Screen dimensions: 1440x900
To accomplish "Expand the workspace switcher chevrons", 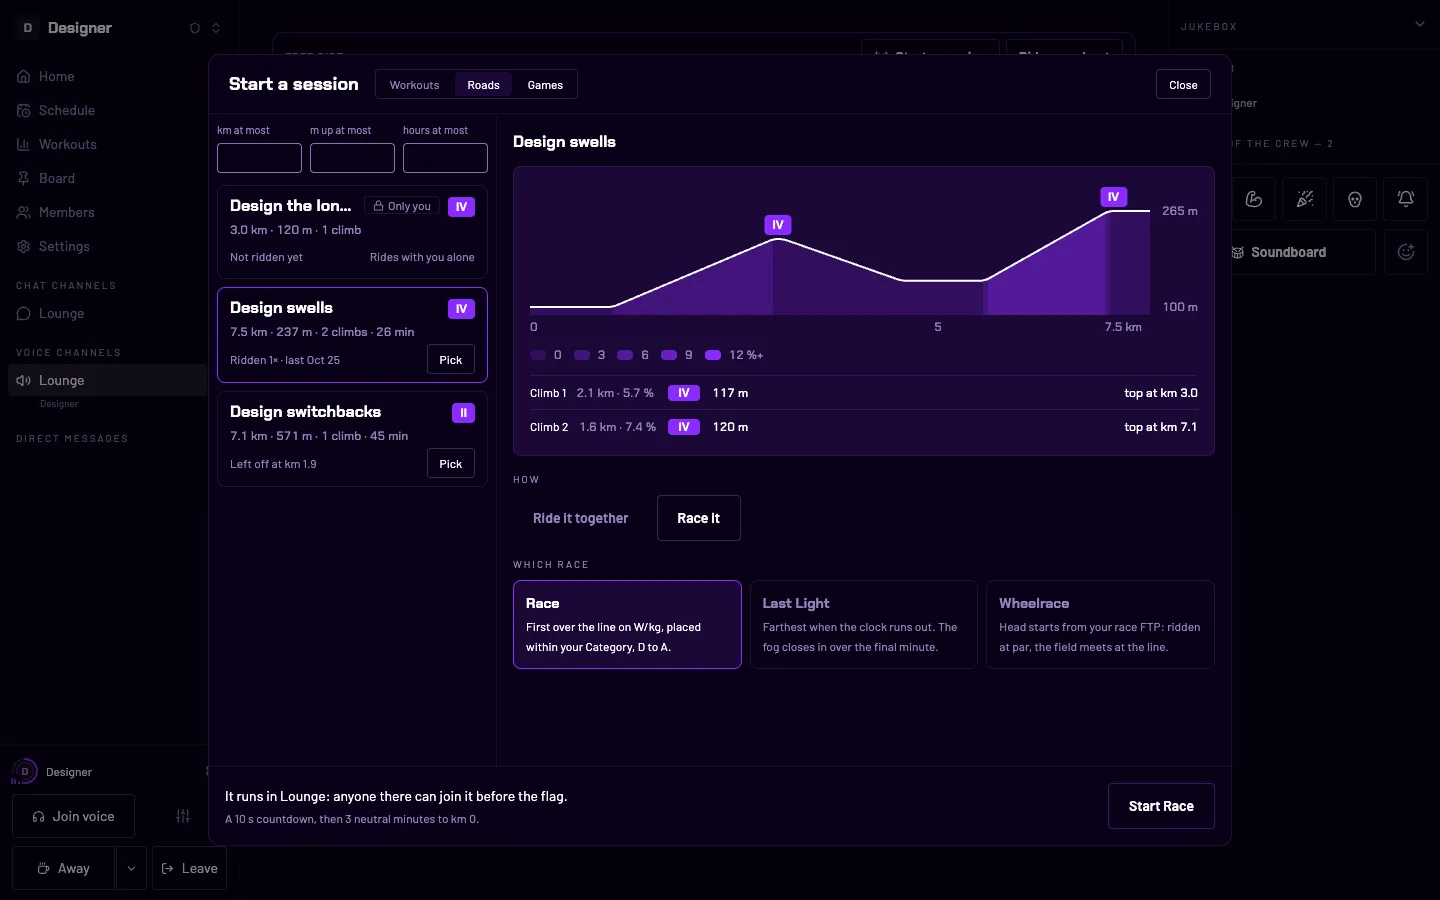I will (x=216, y=28).
